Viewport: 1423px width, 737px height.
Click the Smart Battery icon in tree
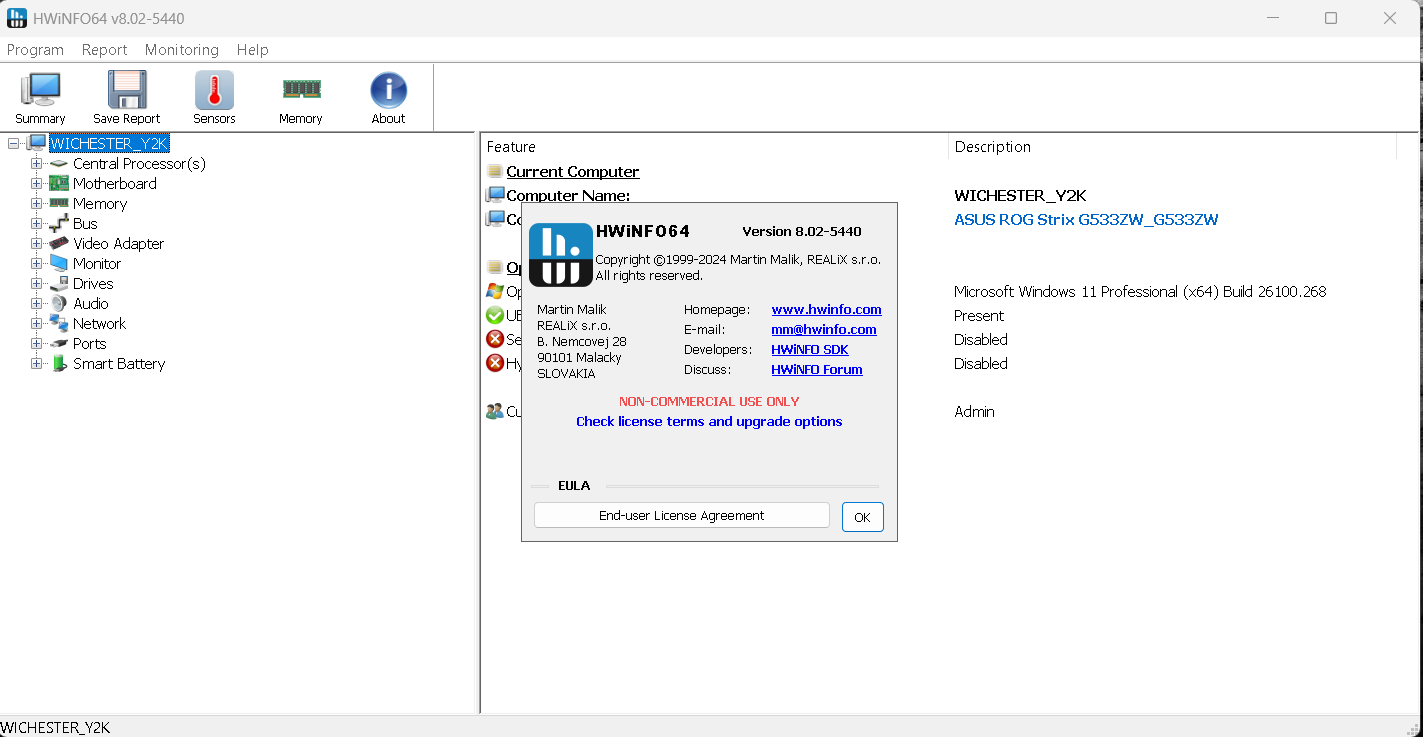(x=59, y=364)
